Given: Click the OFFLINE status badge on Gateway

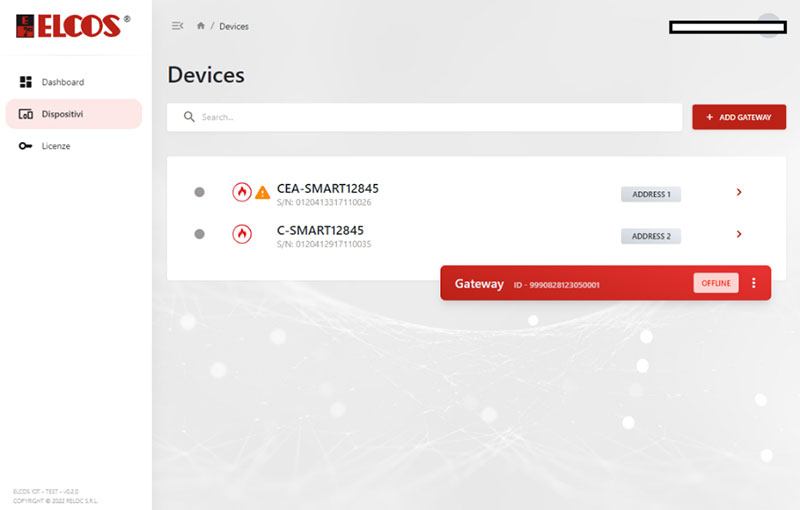Looking at the screenshot, I should tap(715, 283).
